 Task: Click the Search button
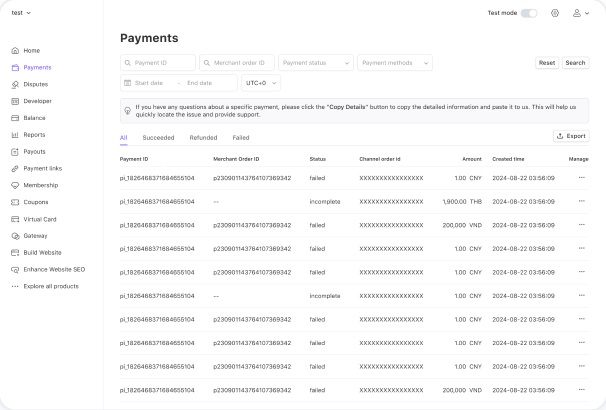pyautogui.click(x=575, y=63)
